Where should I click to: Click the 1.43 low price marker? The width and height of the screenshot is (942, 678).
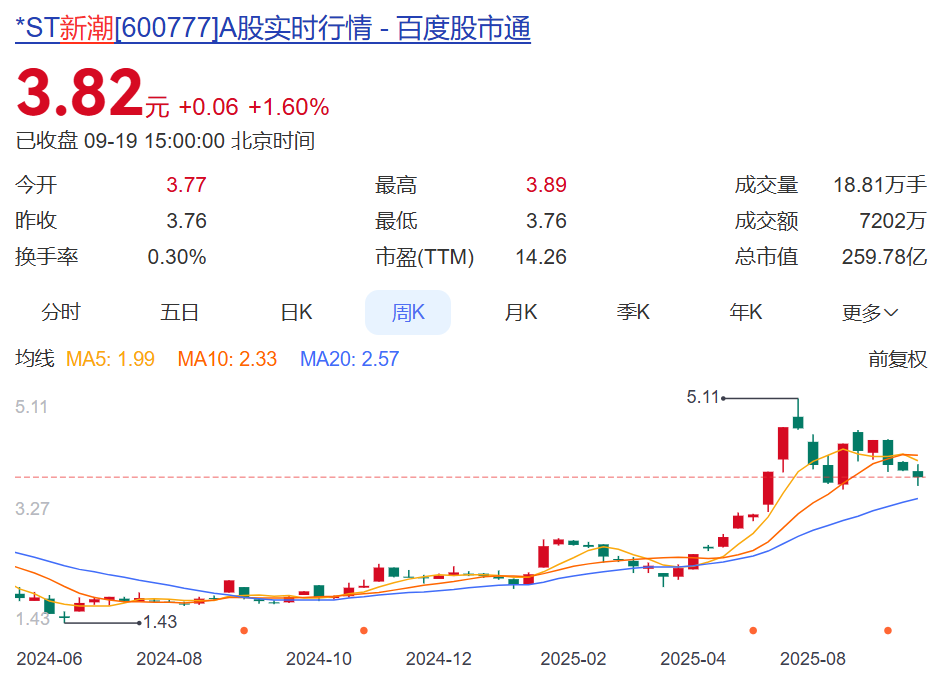[x=160, y=622]
